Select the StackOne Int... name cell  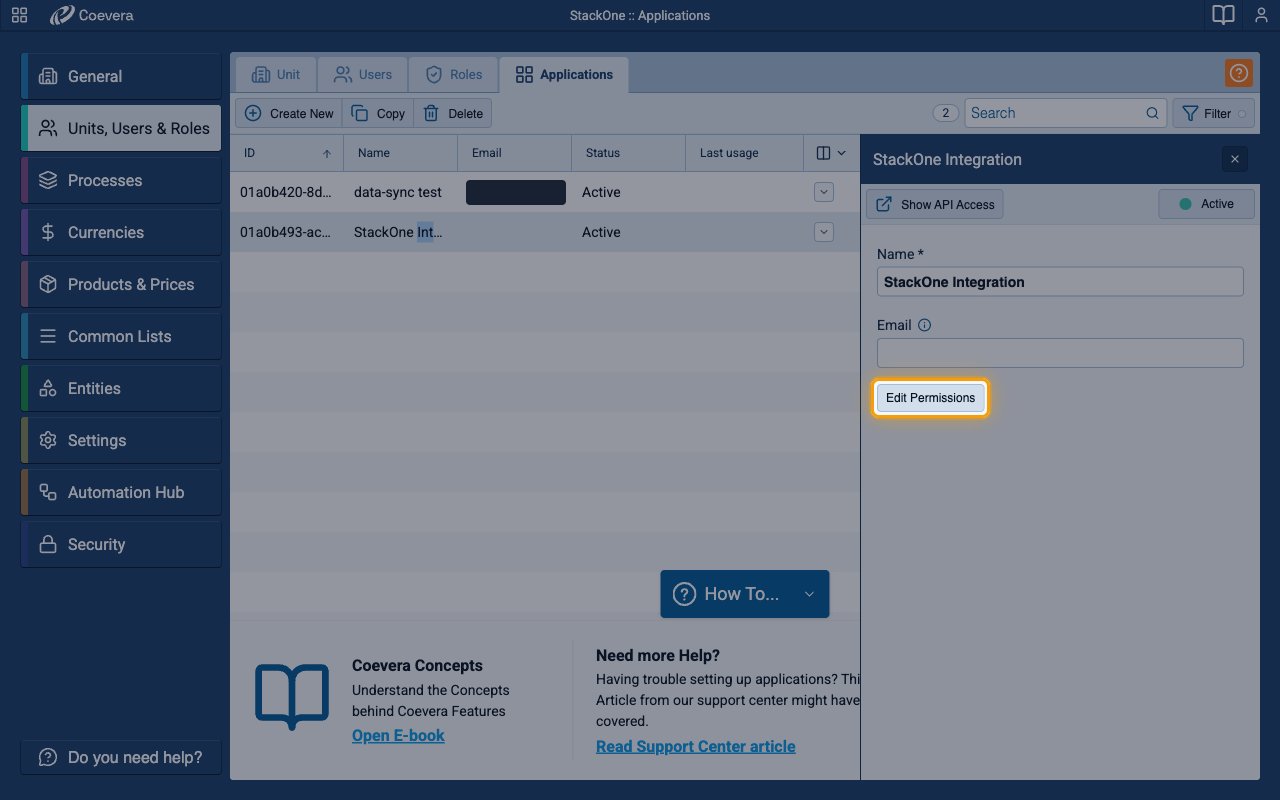(x=400, y=232)
